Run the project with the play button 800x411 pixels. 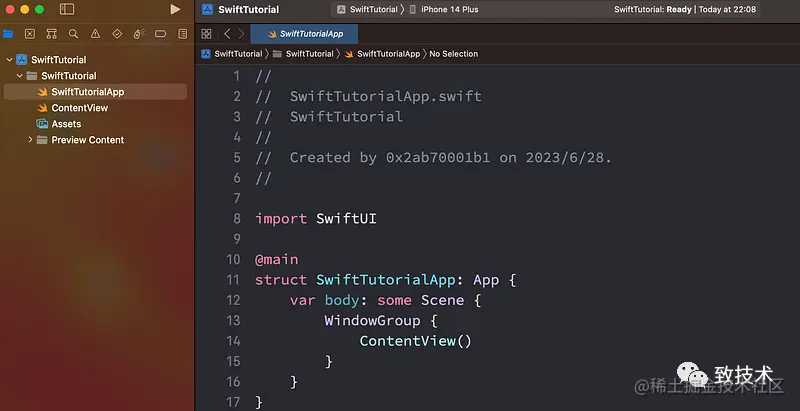coord(175,9)
